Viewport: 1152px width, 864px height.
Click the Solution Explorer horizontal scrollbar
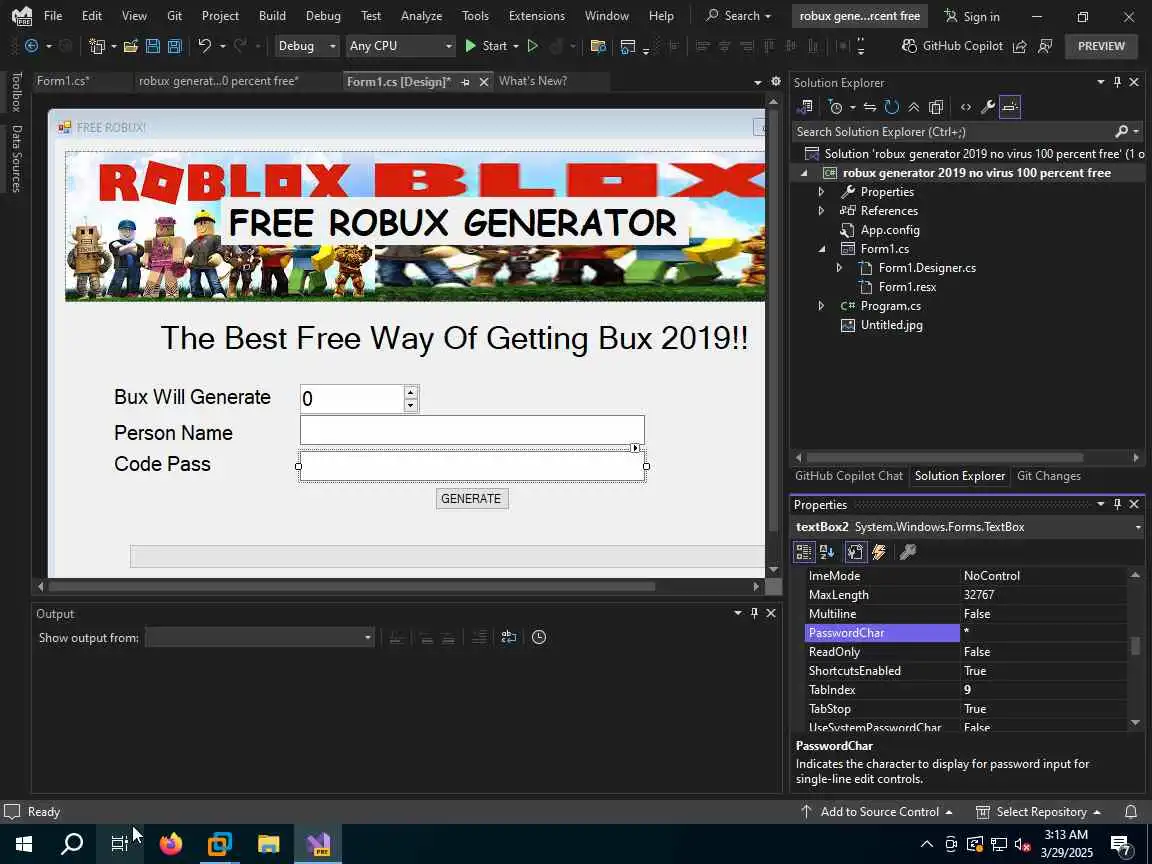click(x=944, y=458)
